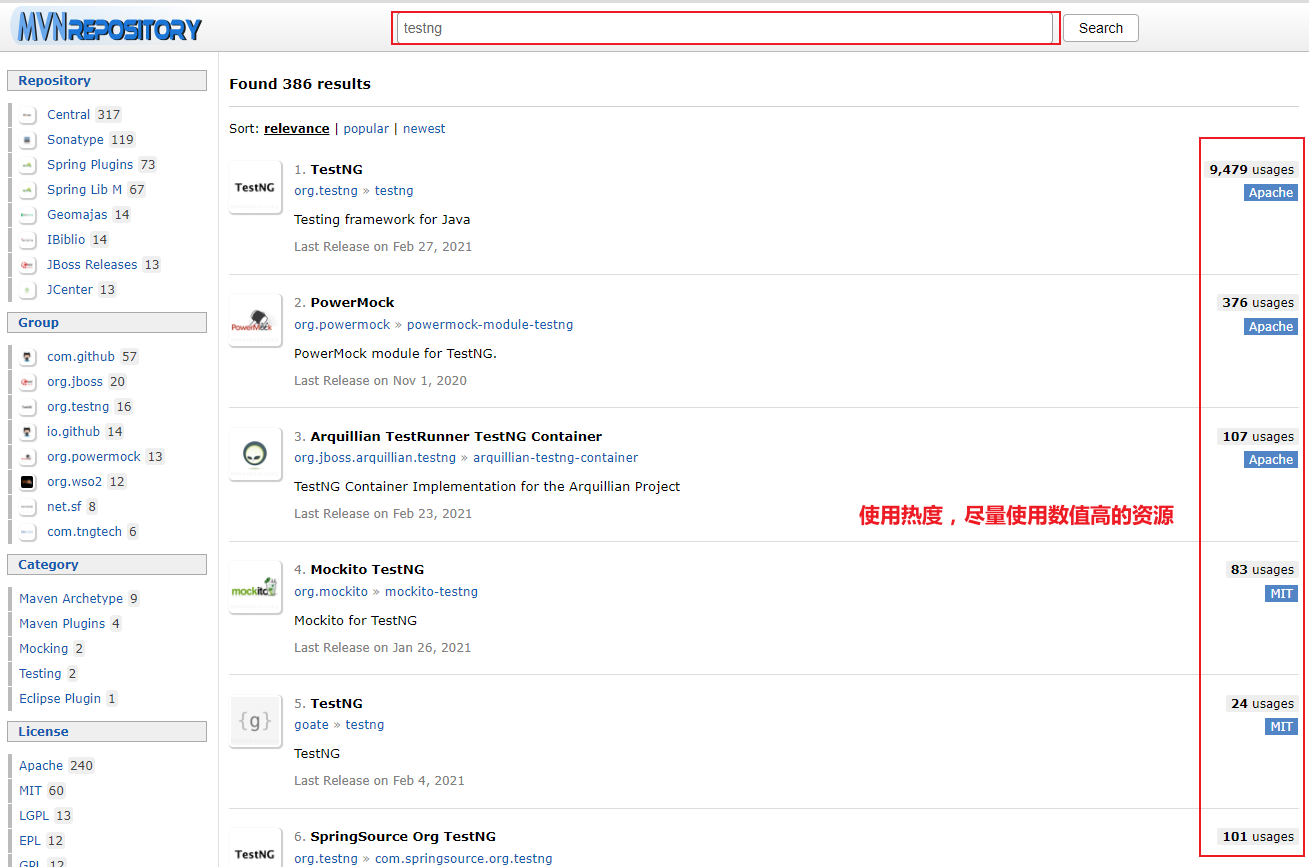The image size is (1309, 867).
Task: Open powermock-module-testng artifact link
Action: [490, 325]
